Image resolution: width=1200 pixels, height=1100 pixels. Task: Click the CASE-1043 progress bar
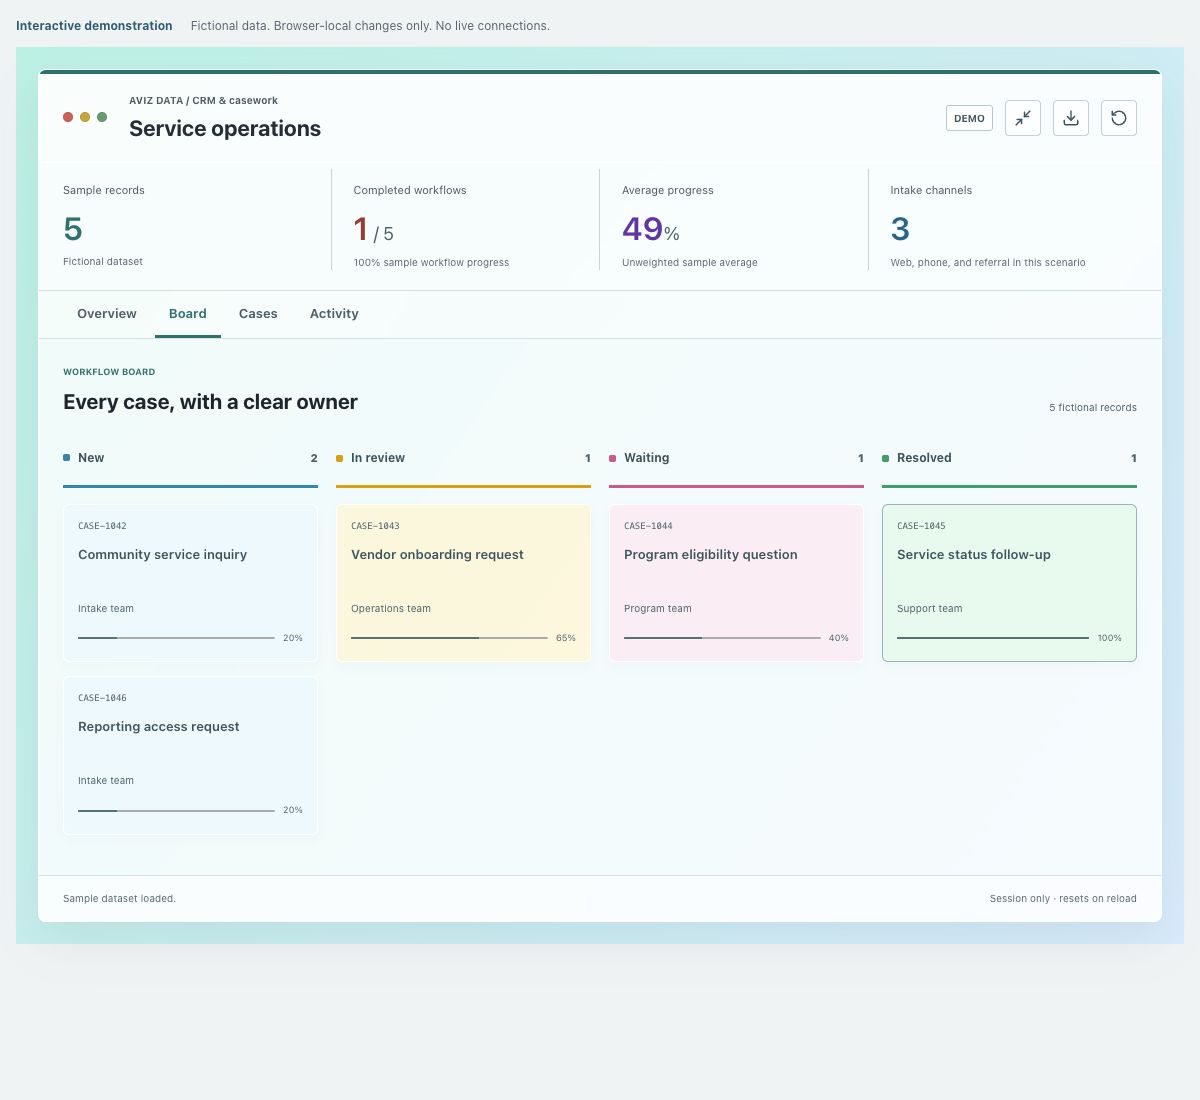pyautogui.click(x=449, y=638)
